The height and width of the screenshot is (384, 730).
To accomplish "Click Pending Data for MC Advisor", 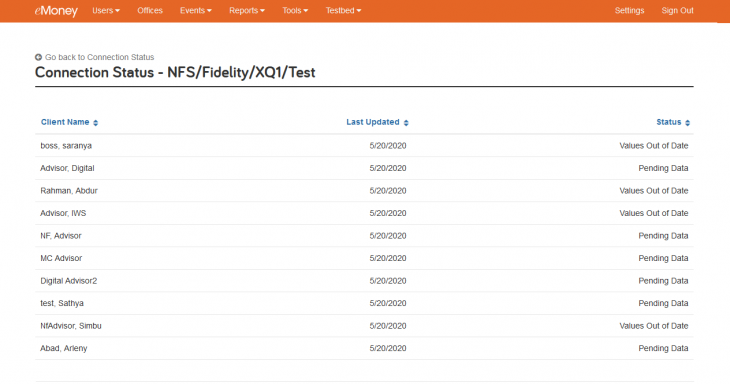I will click(x=663, y=258).
